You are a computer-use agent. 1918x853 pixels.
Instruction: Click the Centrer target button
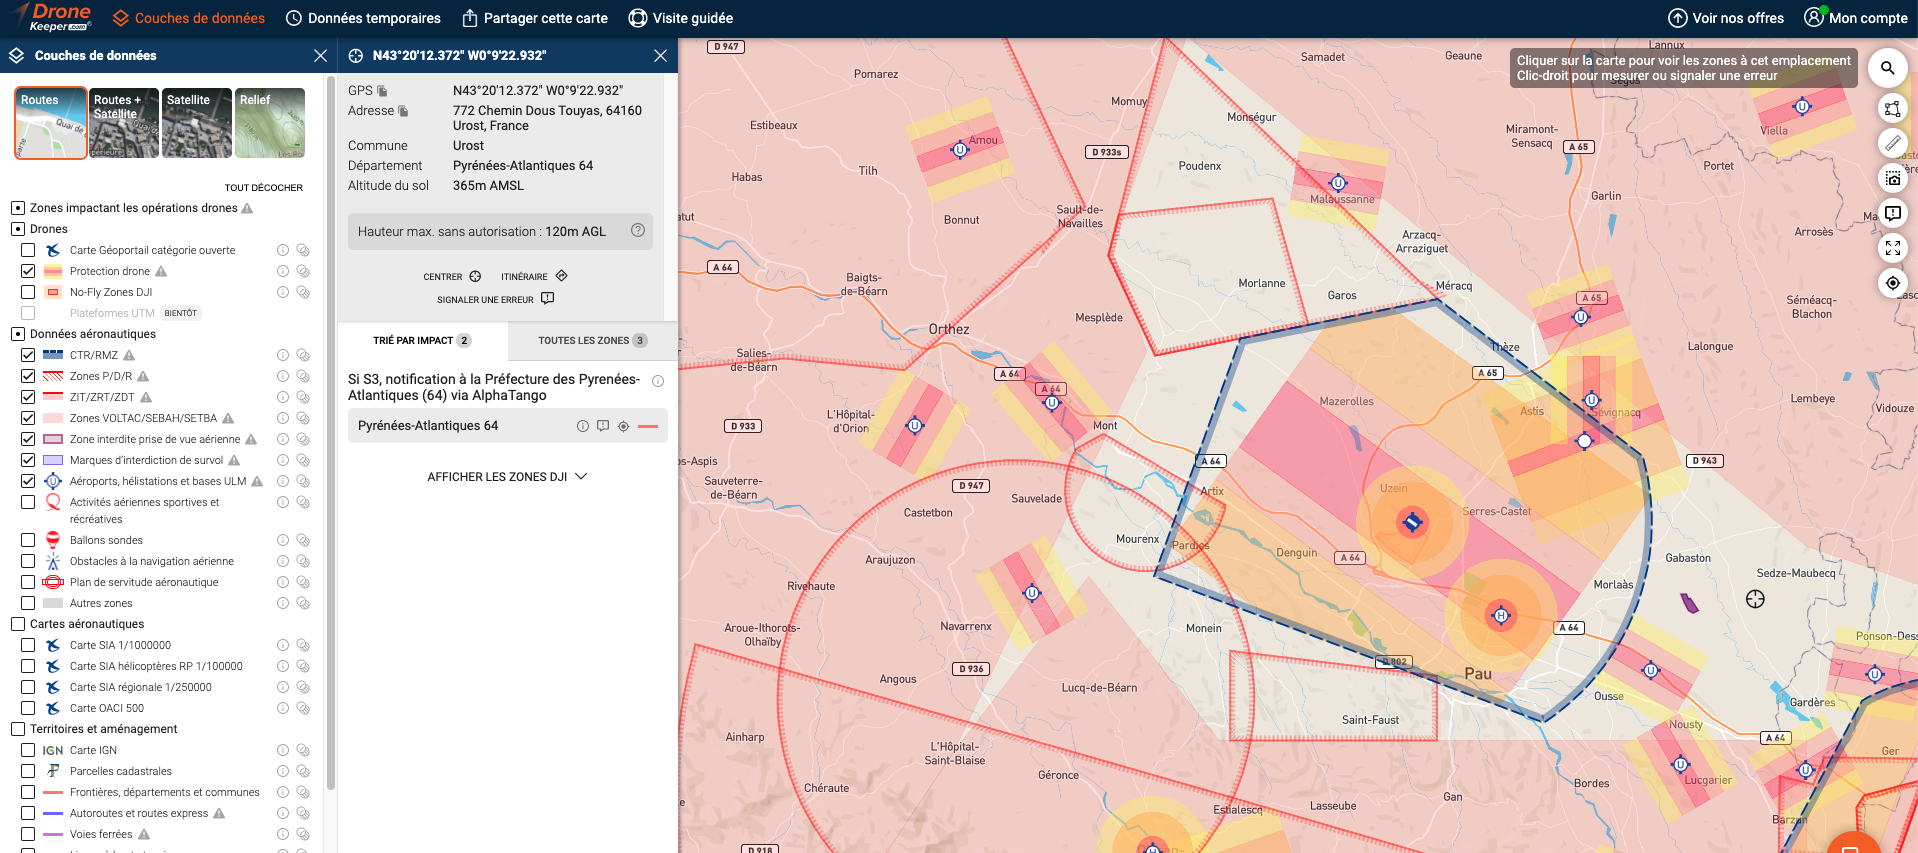[x=452, y=277]
